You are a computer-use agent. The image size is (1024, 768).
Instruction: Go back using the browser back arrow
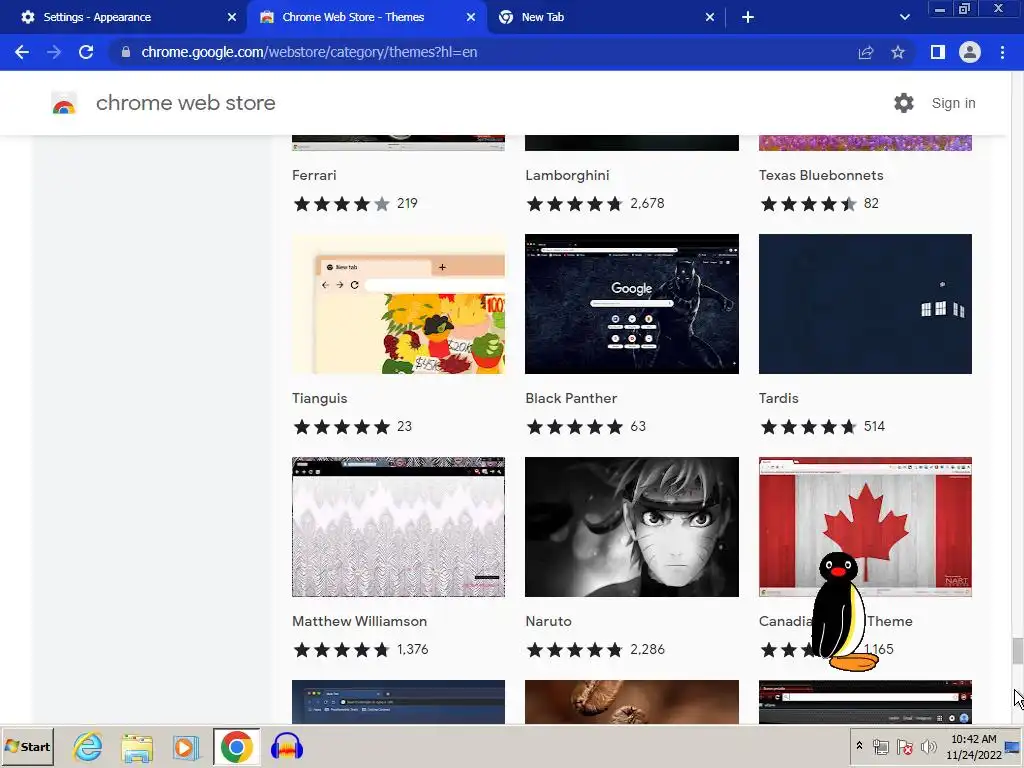tap(22, 52)
